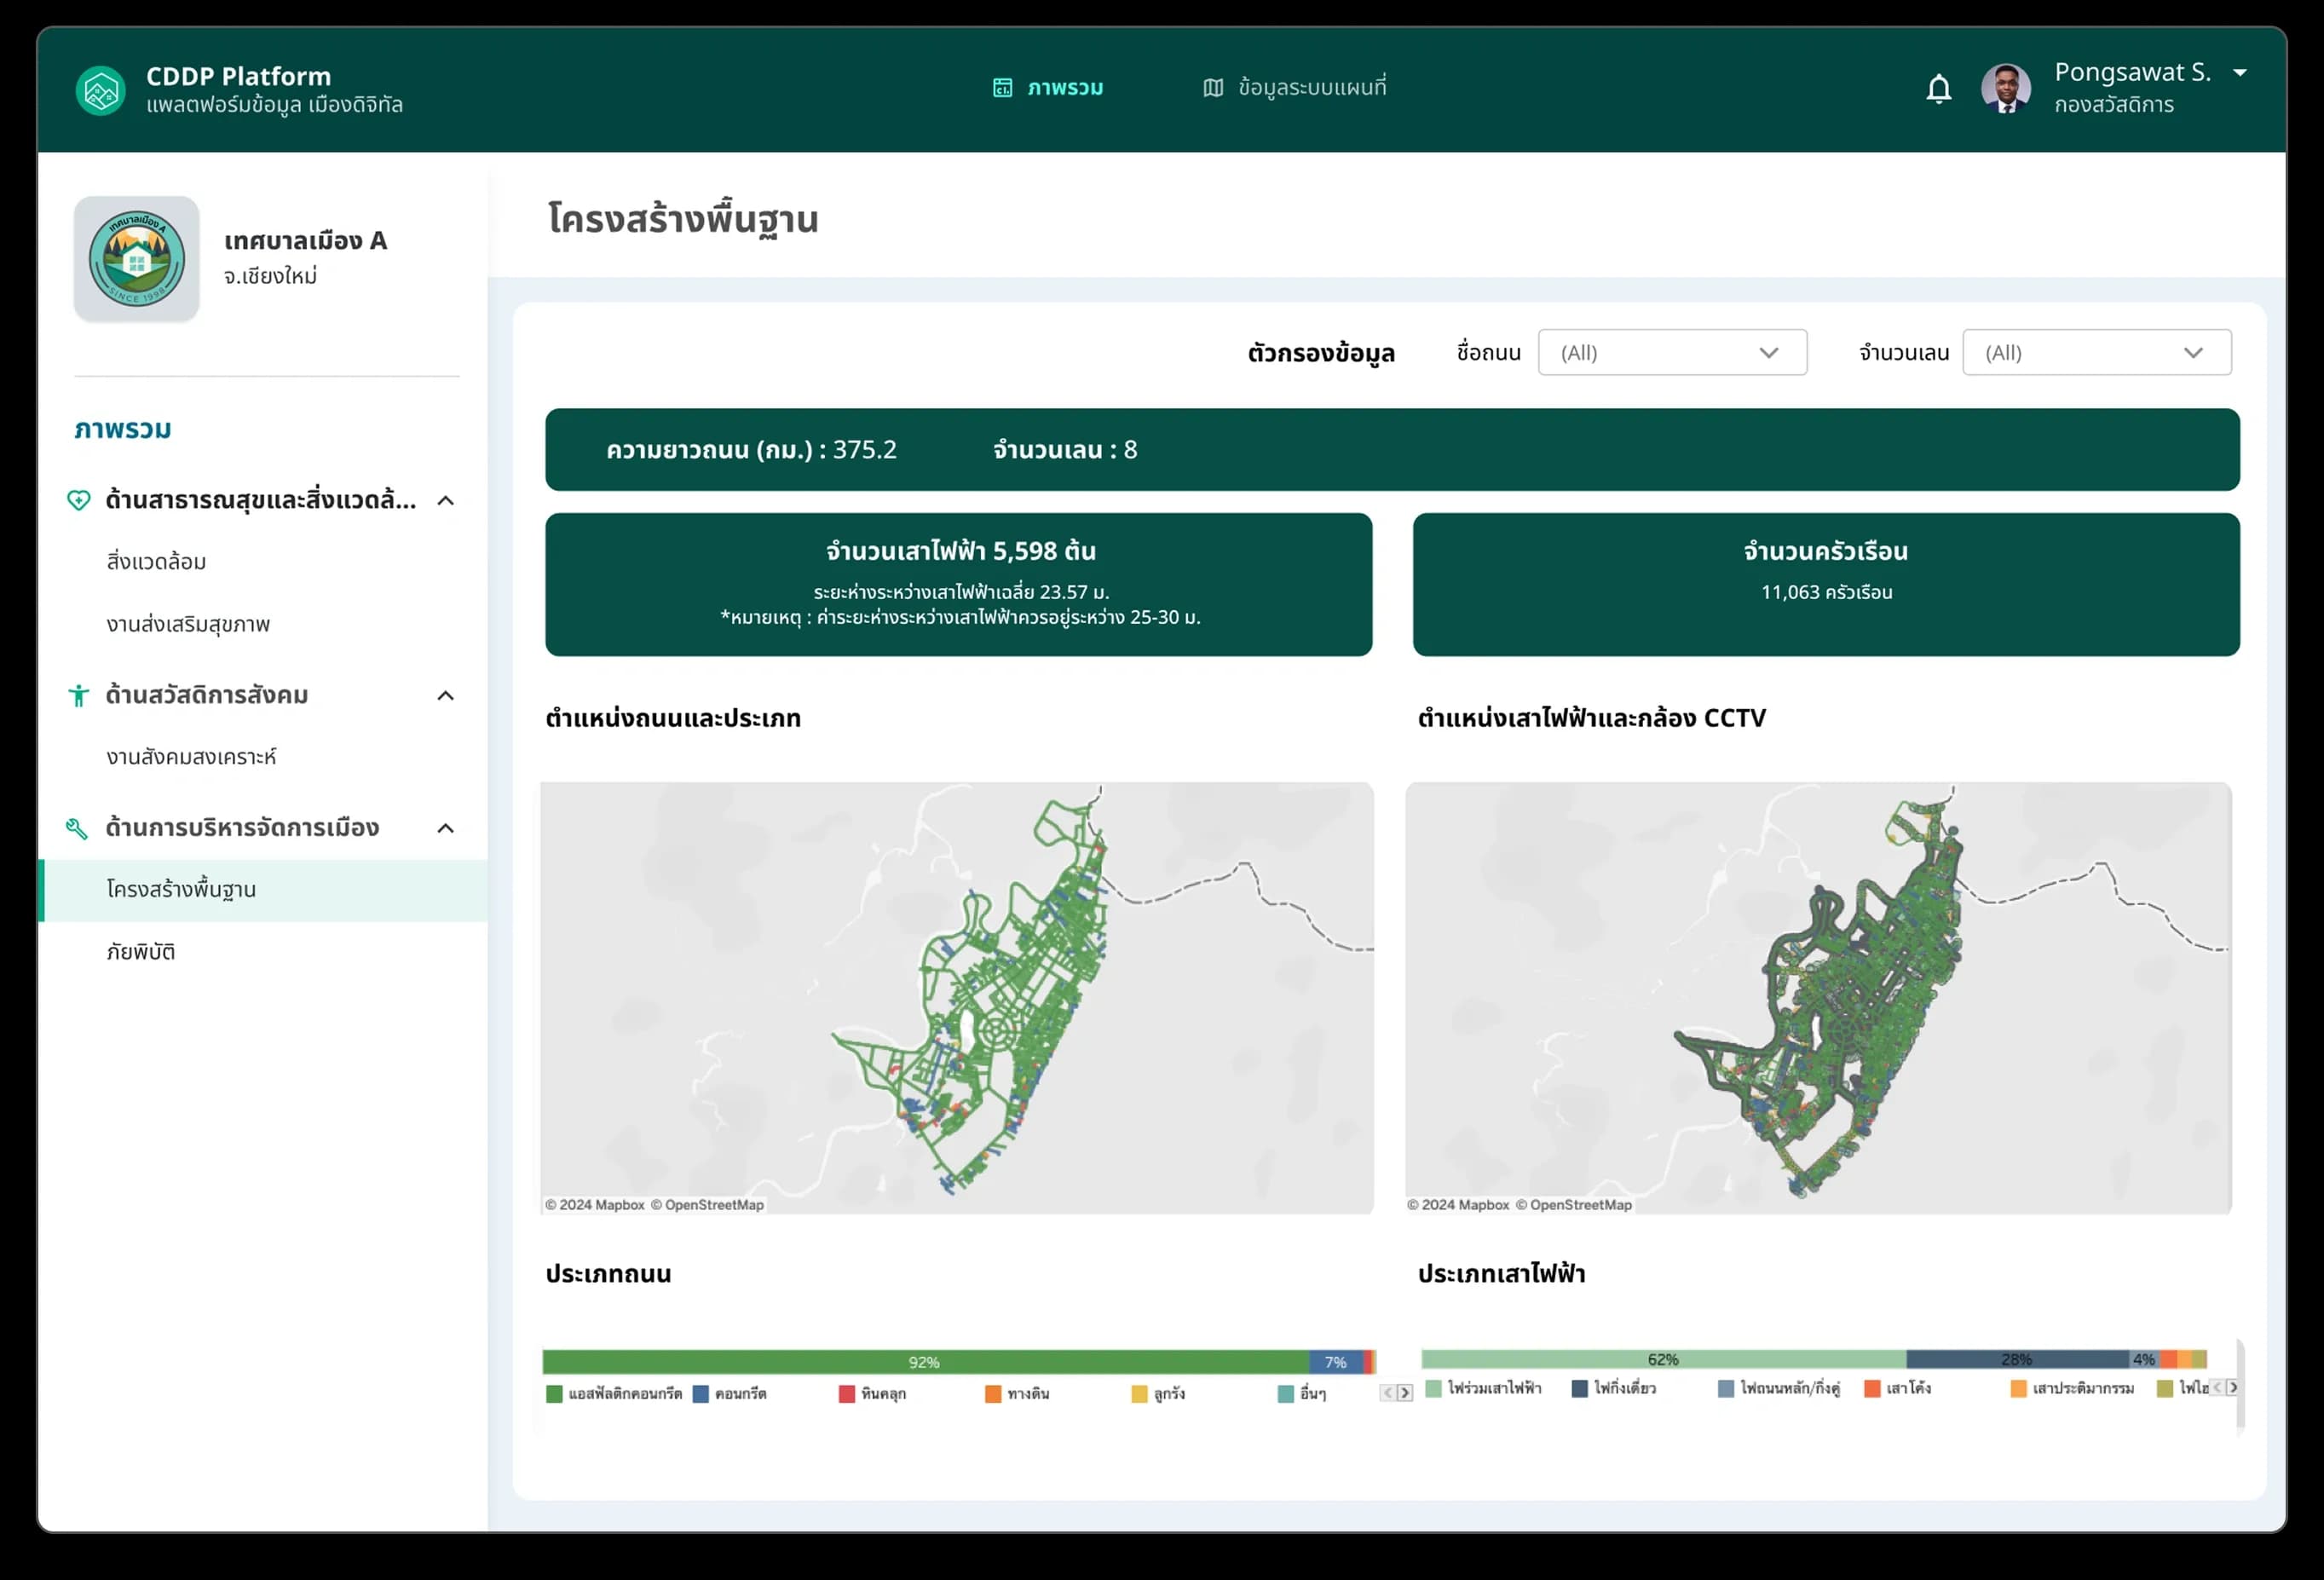
Task: Click the dashboard icon beside ภาพรวม in header
Action: pos(1002,88)
